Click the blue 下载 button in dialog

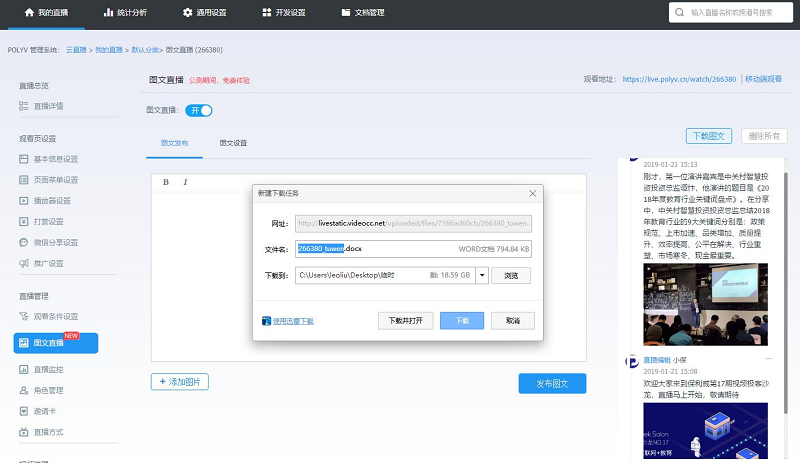pos(461,321)
